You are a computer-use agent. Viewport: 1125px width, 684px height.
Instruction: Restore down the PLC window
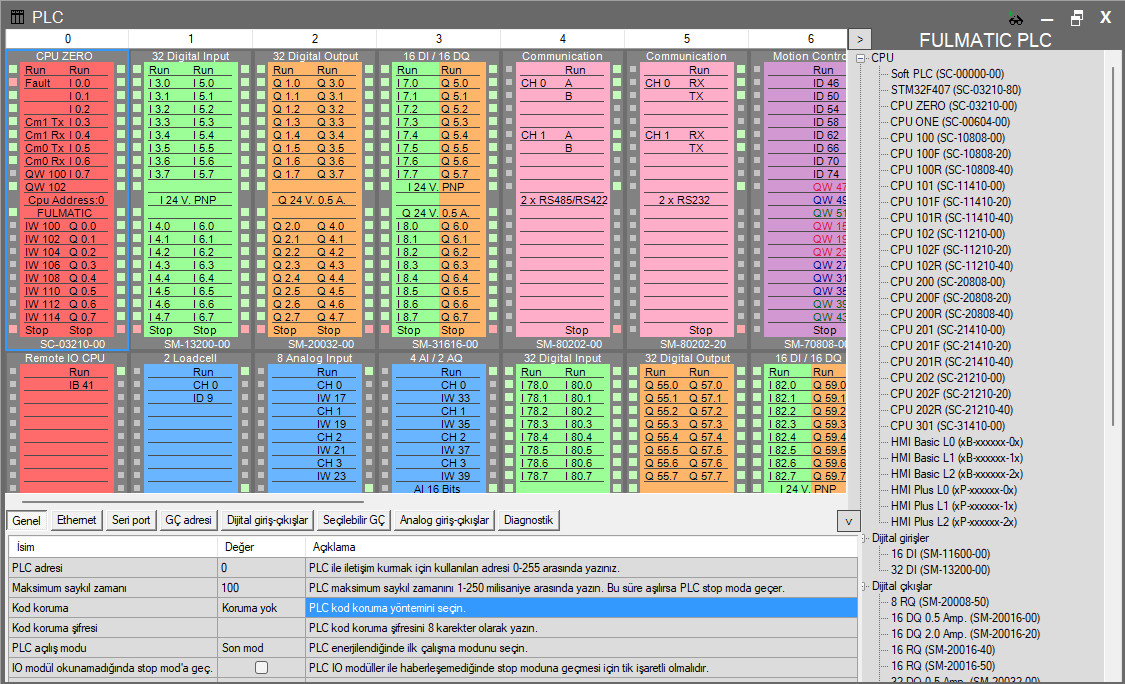(1076, 18)
